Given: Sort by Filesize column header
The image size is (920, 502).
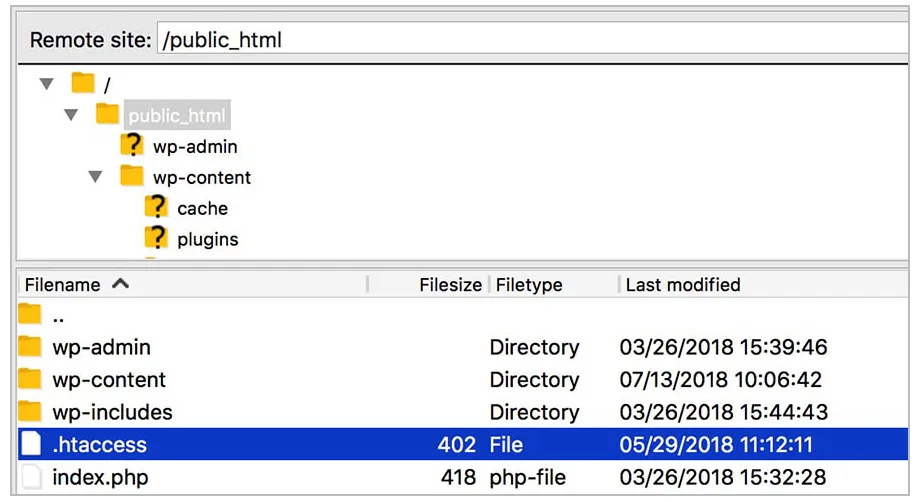Looking at the screenshot, I should pos(451,285).
